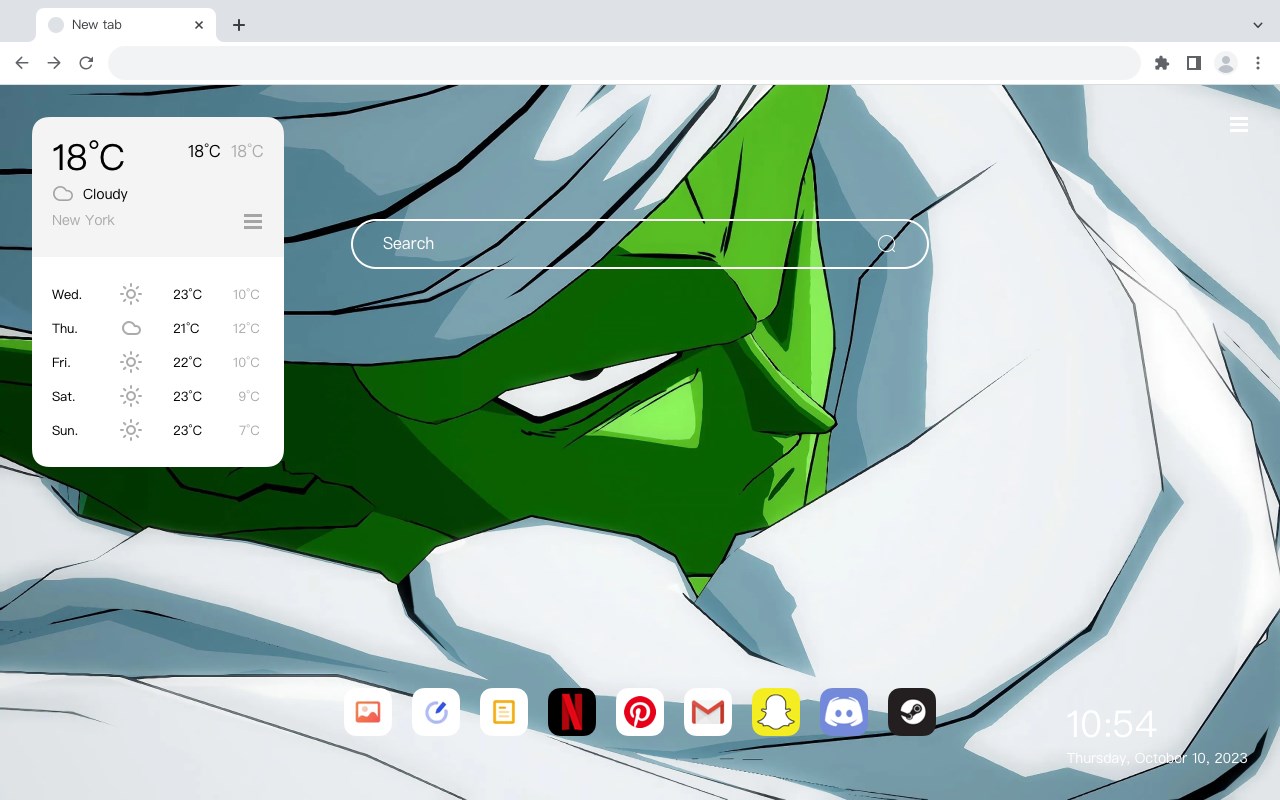The width and height of the screenshot is (1280, 800).
Task: Toggle the browser side panel icon
Action: [1193, 63]
